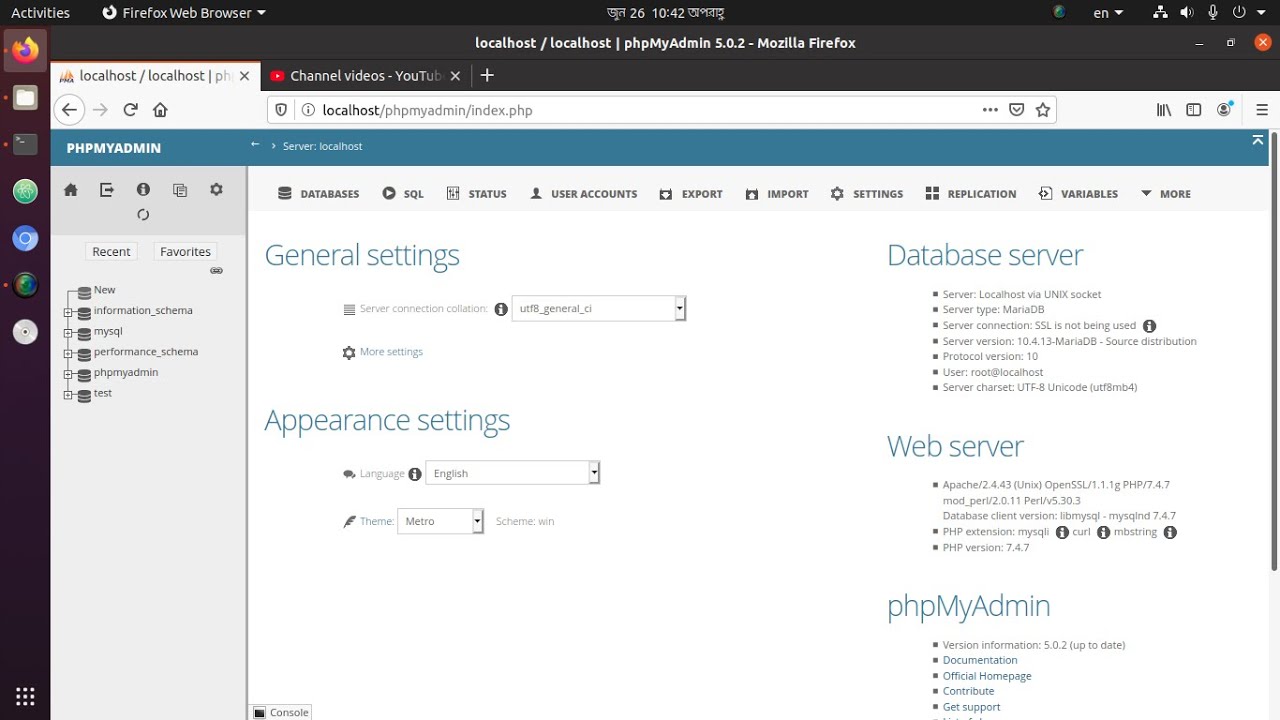Screen dimensions: 1280x720
Task: Open Export tab
Action: pos(691,194)
